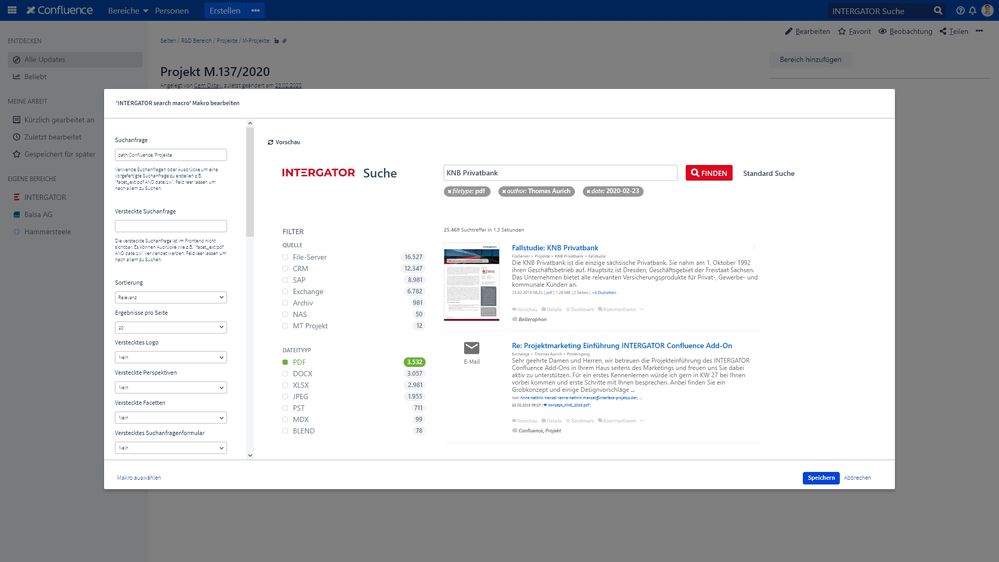Check the CRM source filter

tap(285, 269)
